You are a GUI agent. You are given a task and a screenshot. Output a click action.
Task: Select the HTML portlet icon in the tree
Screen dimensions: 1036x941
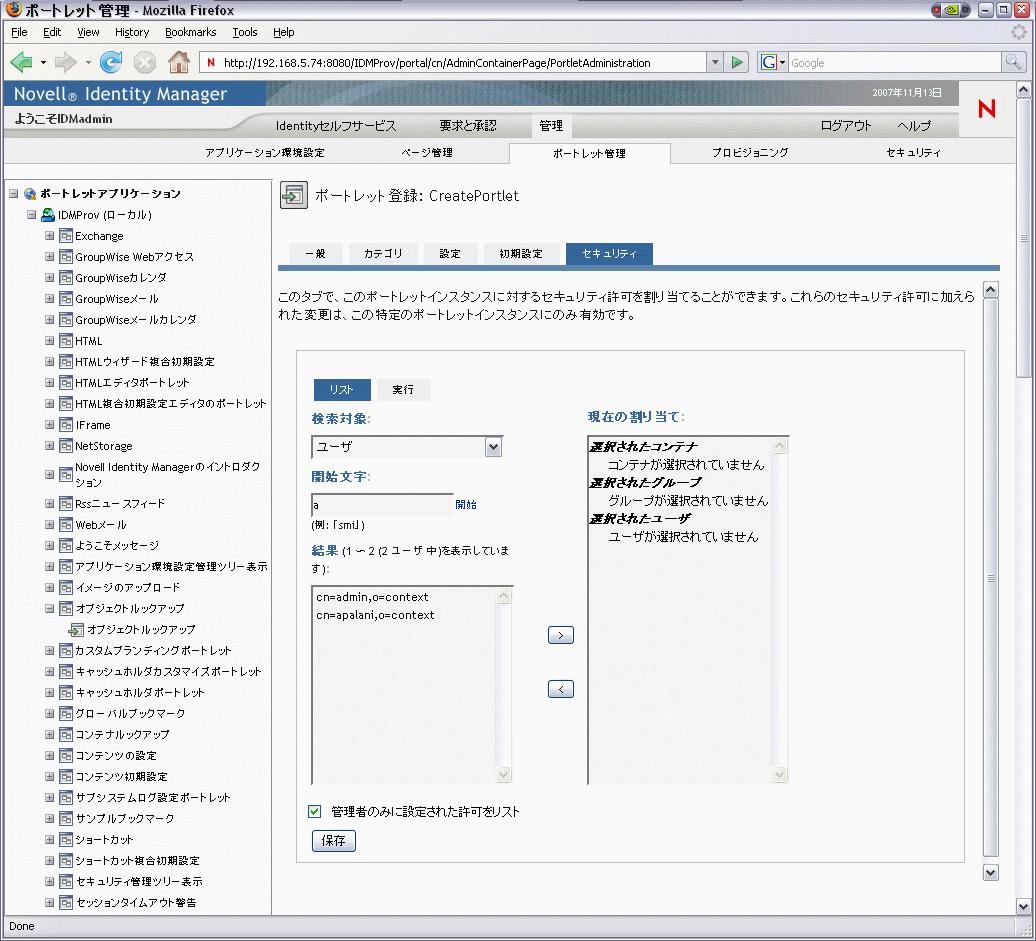(x=65, y=341)
